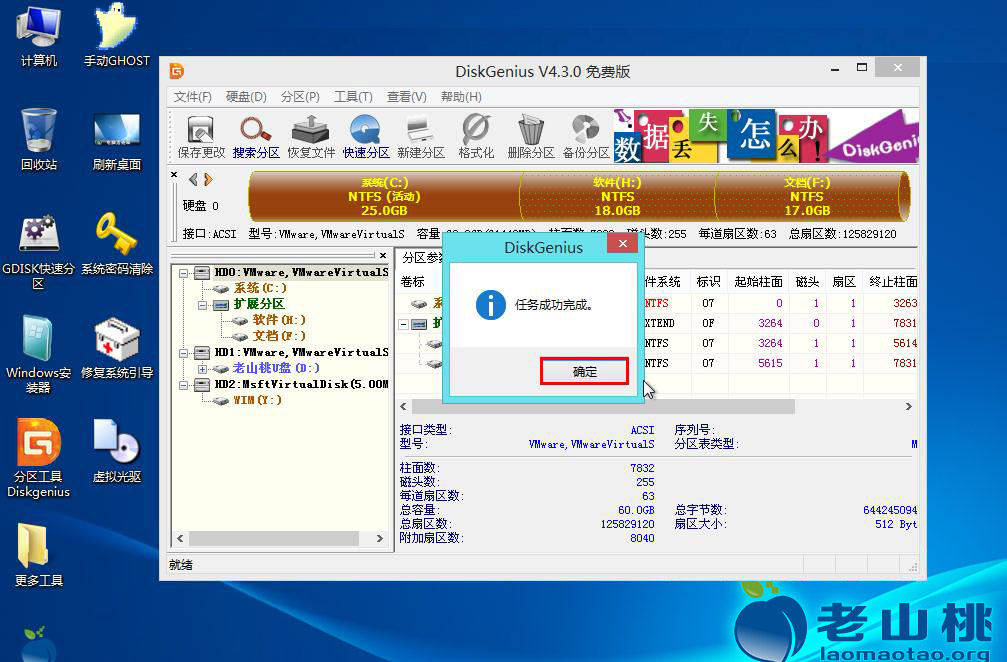
Task: Select the 软件(H:) partition bar segment
Action: 617,196
